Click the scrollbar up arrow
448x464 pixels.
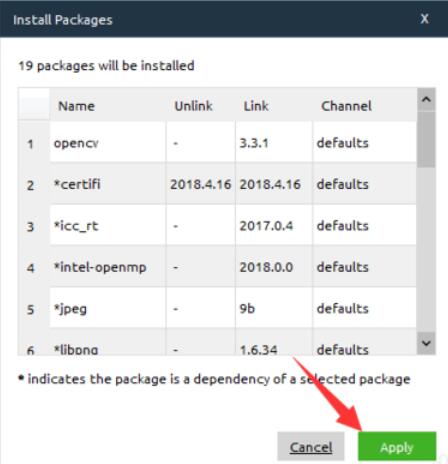[x=426, y=99]
